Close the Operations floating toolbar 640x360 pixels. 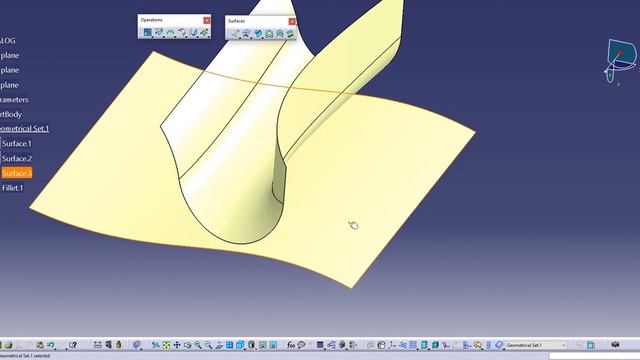pos(207,20)
